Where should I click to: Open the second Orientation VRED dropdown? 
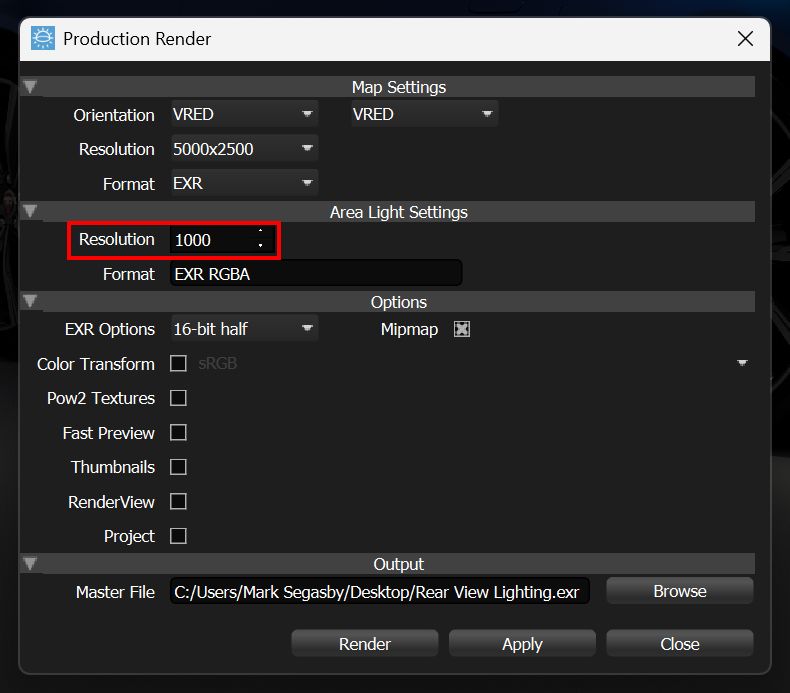point(424,114)
